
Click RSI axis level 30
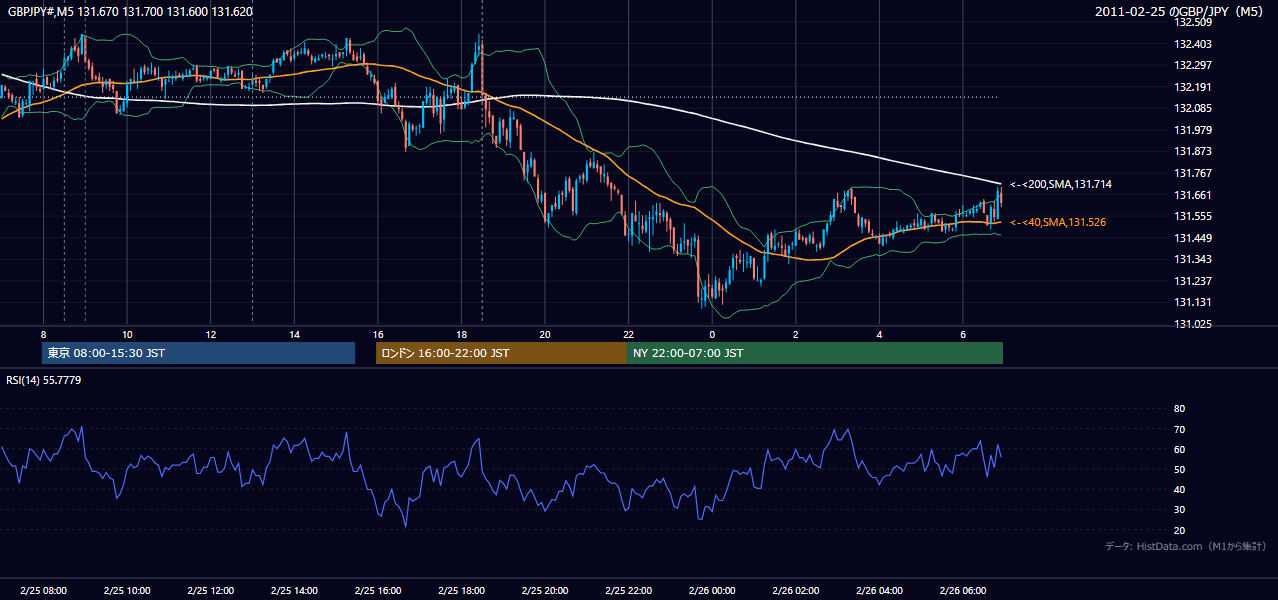(1179, 510)
